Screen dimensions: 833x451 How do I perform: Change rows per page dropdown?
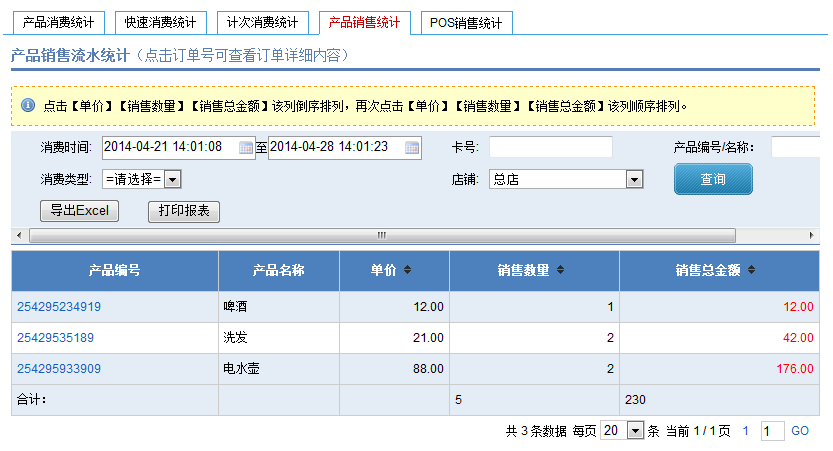(635, 431)
